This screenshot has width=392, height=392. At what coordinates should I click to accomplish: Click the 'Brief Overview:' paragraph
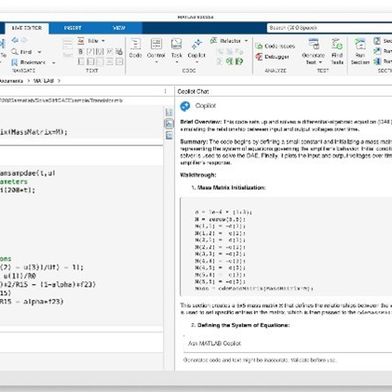point(286,125)
